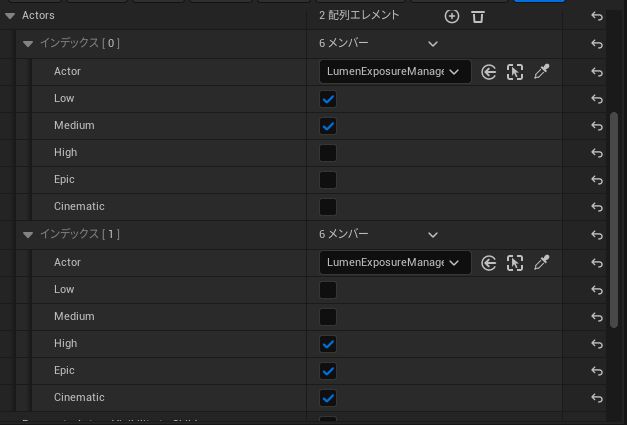Uncheck Low checkbox in Index 0

(x=327, y=99)
